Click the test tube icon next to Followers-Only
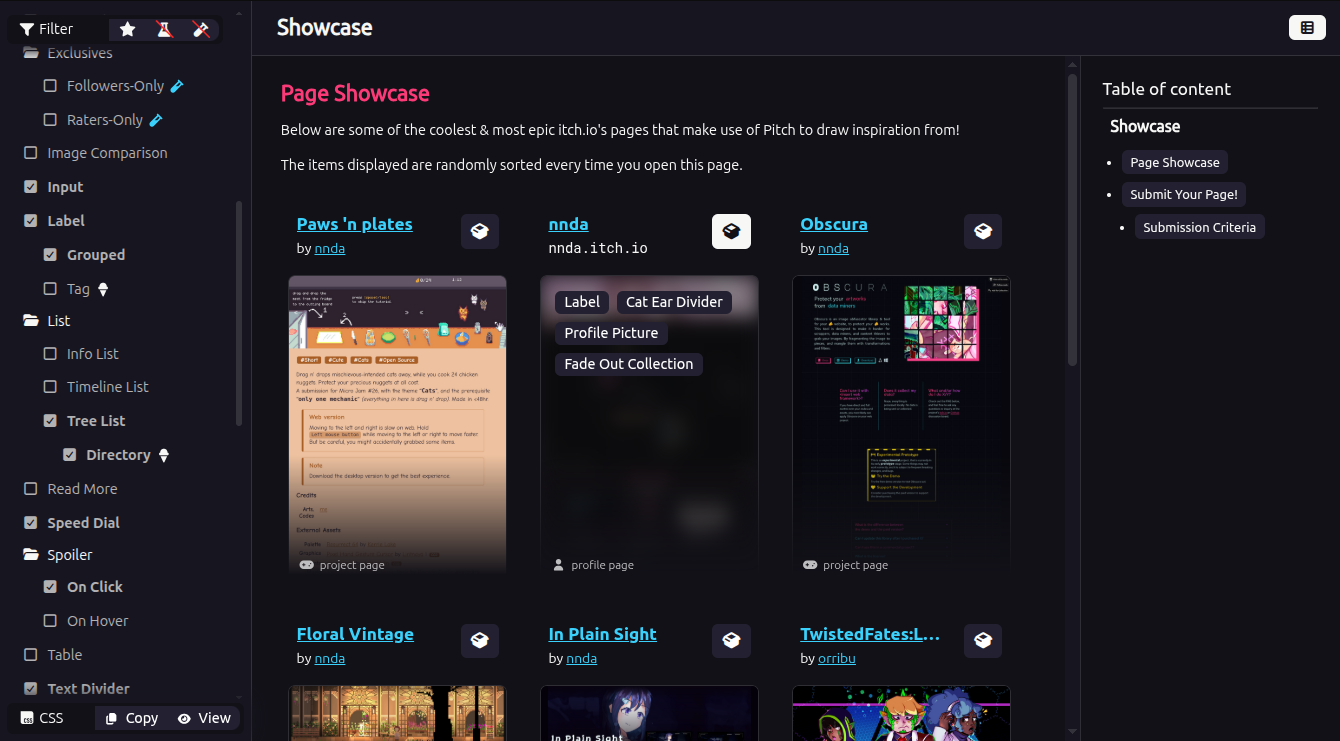This screenshot has width=1340, height=741. point(177,86)
